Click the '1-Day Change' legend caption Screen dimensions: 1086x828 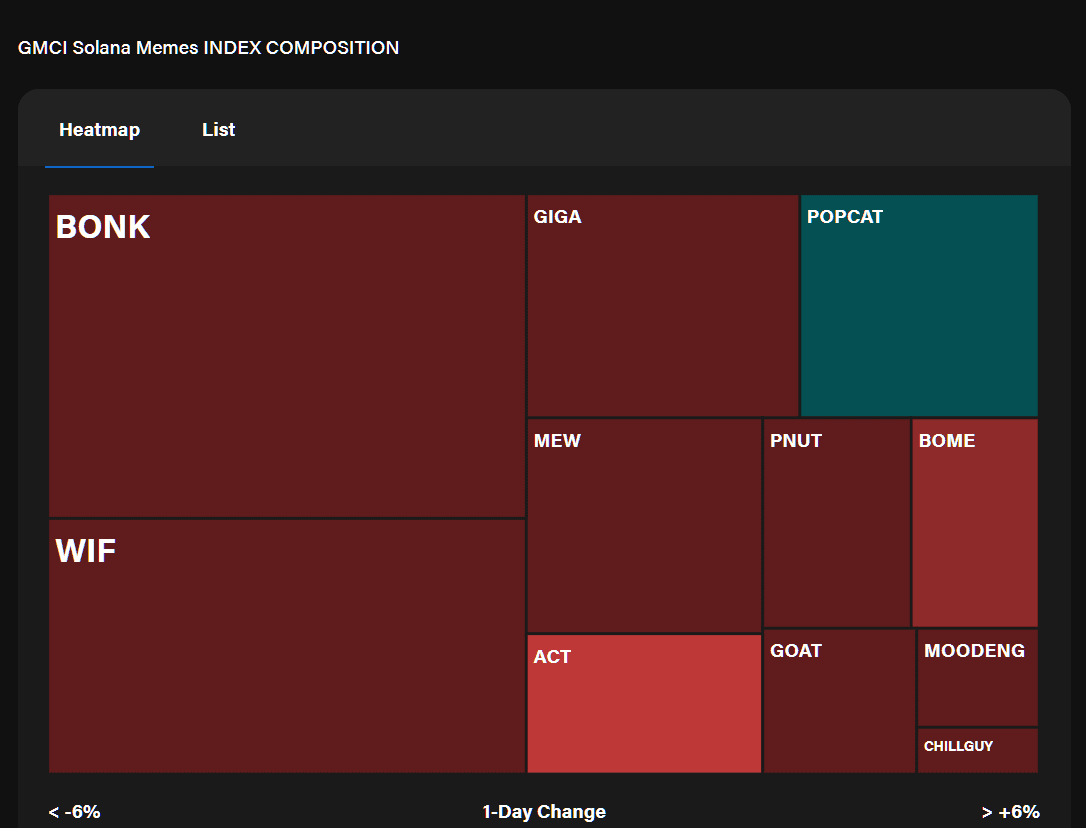point(544,812)
